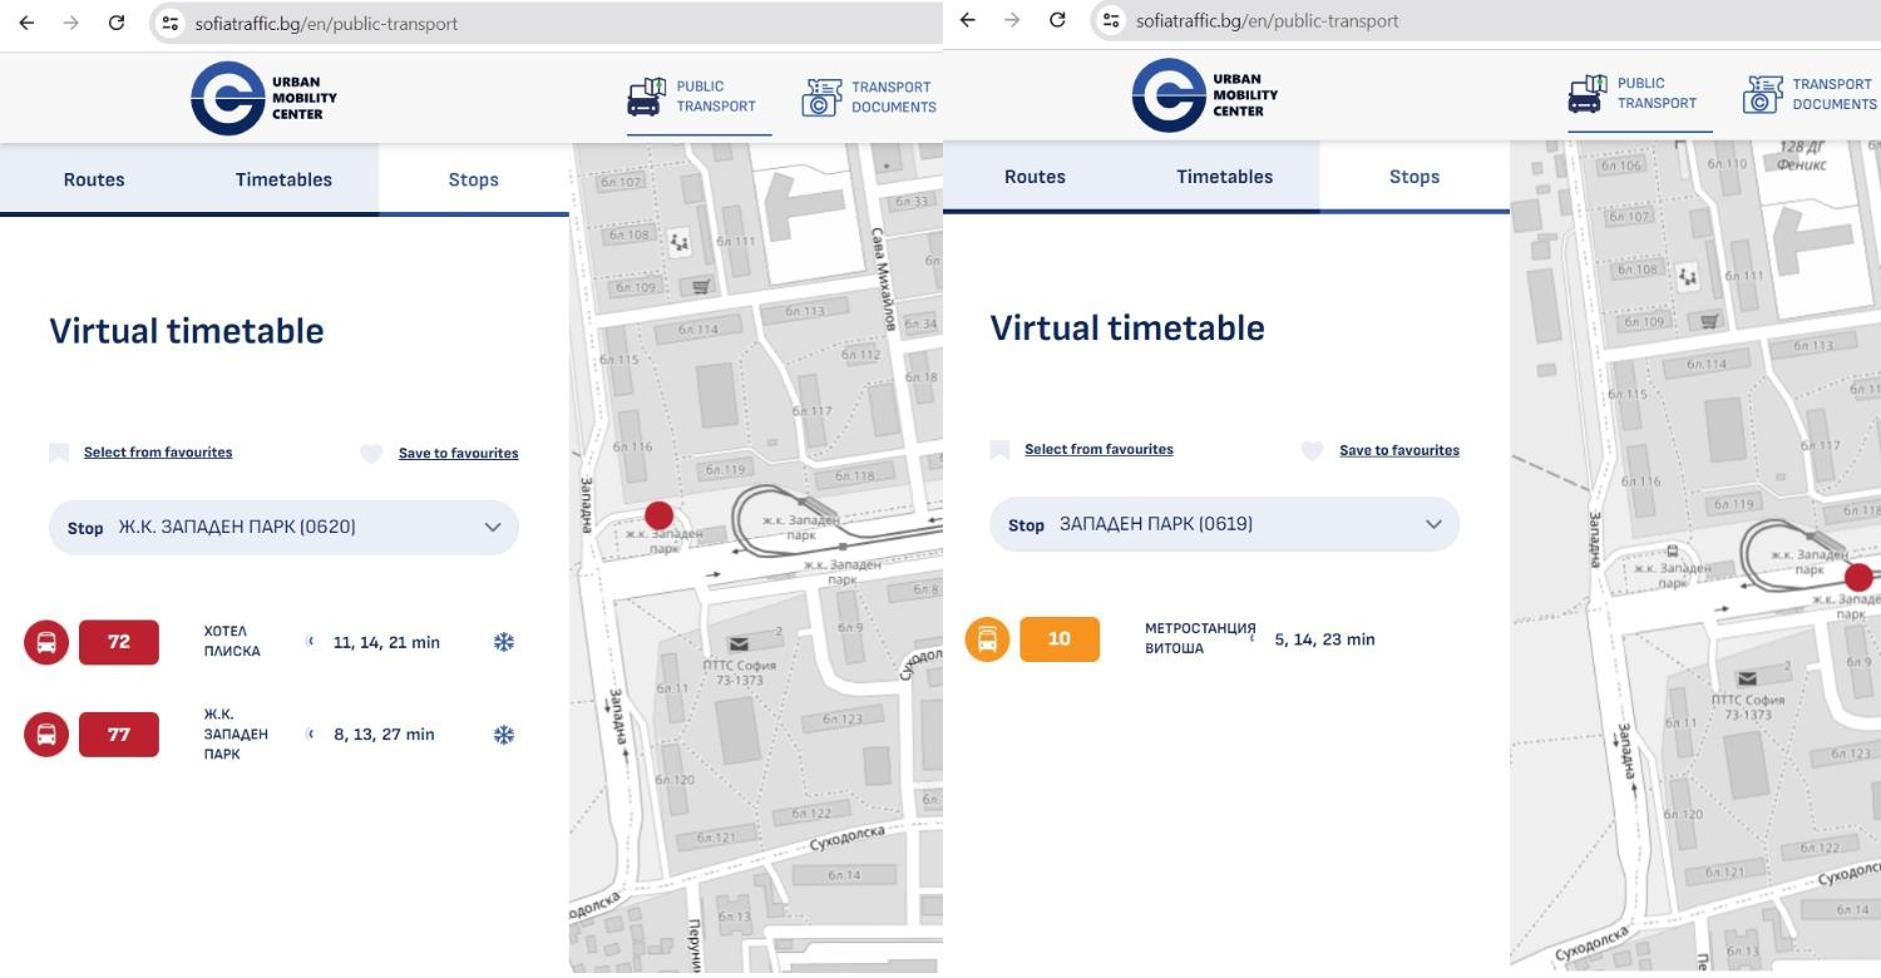Select the orange line 10 number badge
The image size is (1881, 978).
pyautogui.click(x=1059, y=639)
